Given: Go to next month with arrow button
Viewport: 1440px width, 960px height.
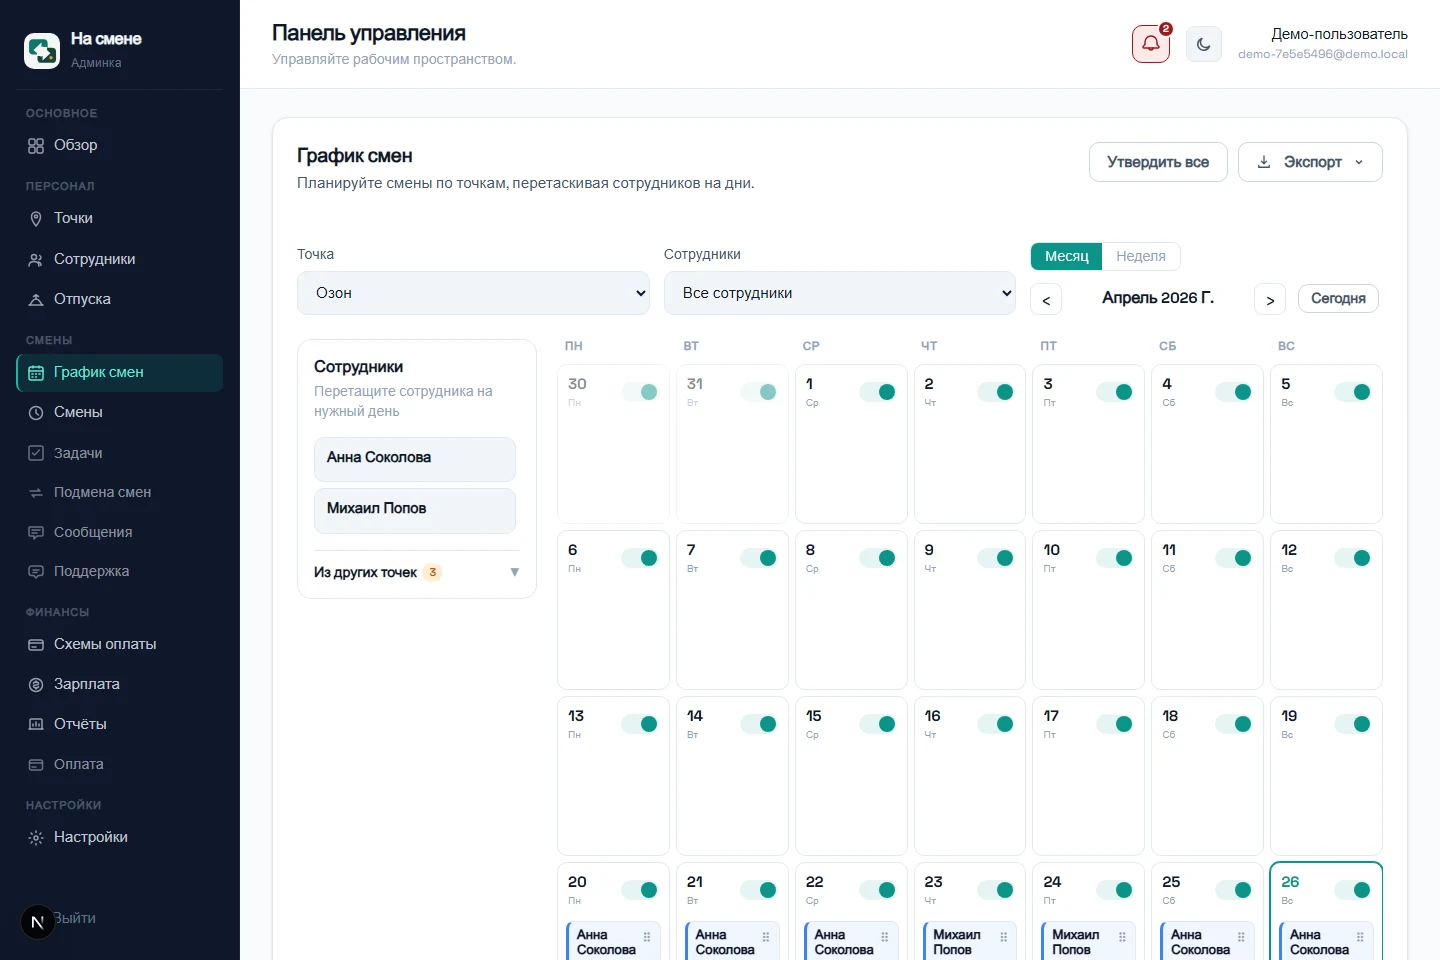Looking at the screenshot, I should pyautogui.click(x=1270, y=299).
